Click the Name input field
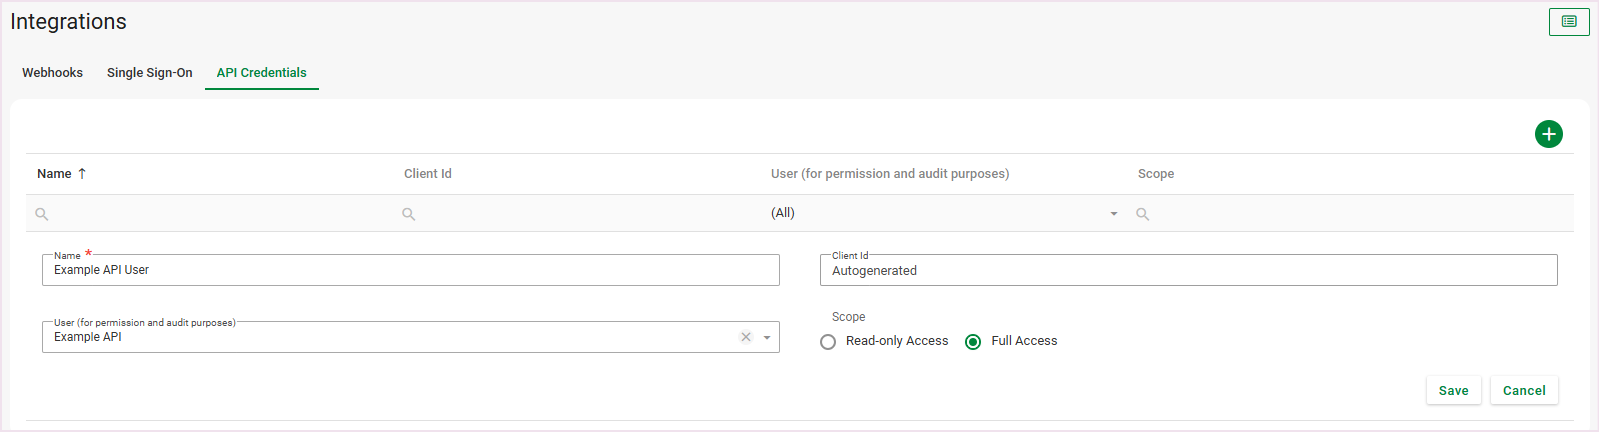1599x432 pixels. [x=410, y=270]
